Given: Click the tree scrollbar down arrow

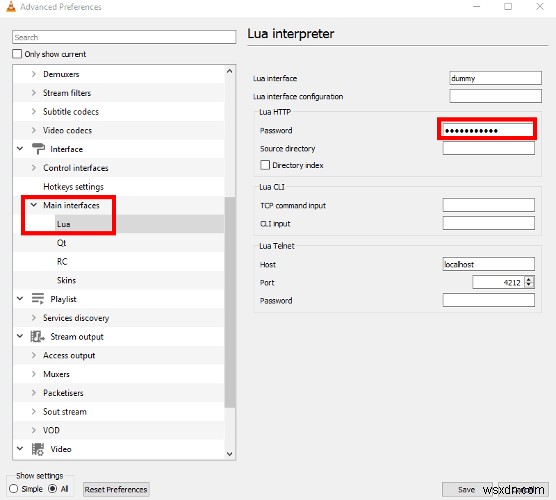Looking at the screenshot, I should pos(230,454).
